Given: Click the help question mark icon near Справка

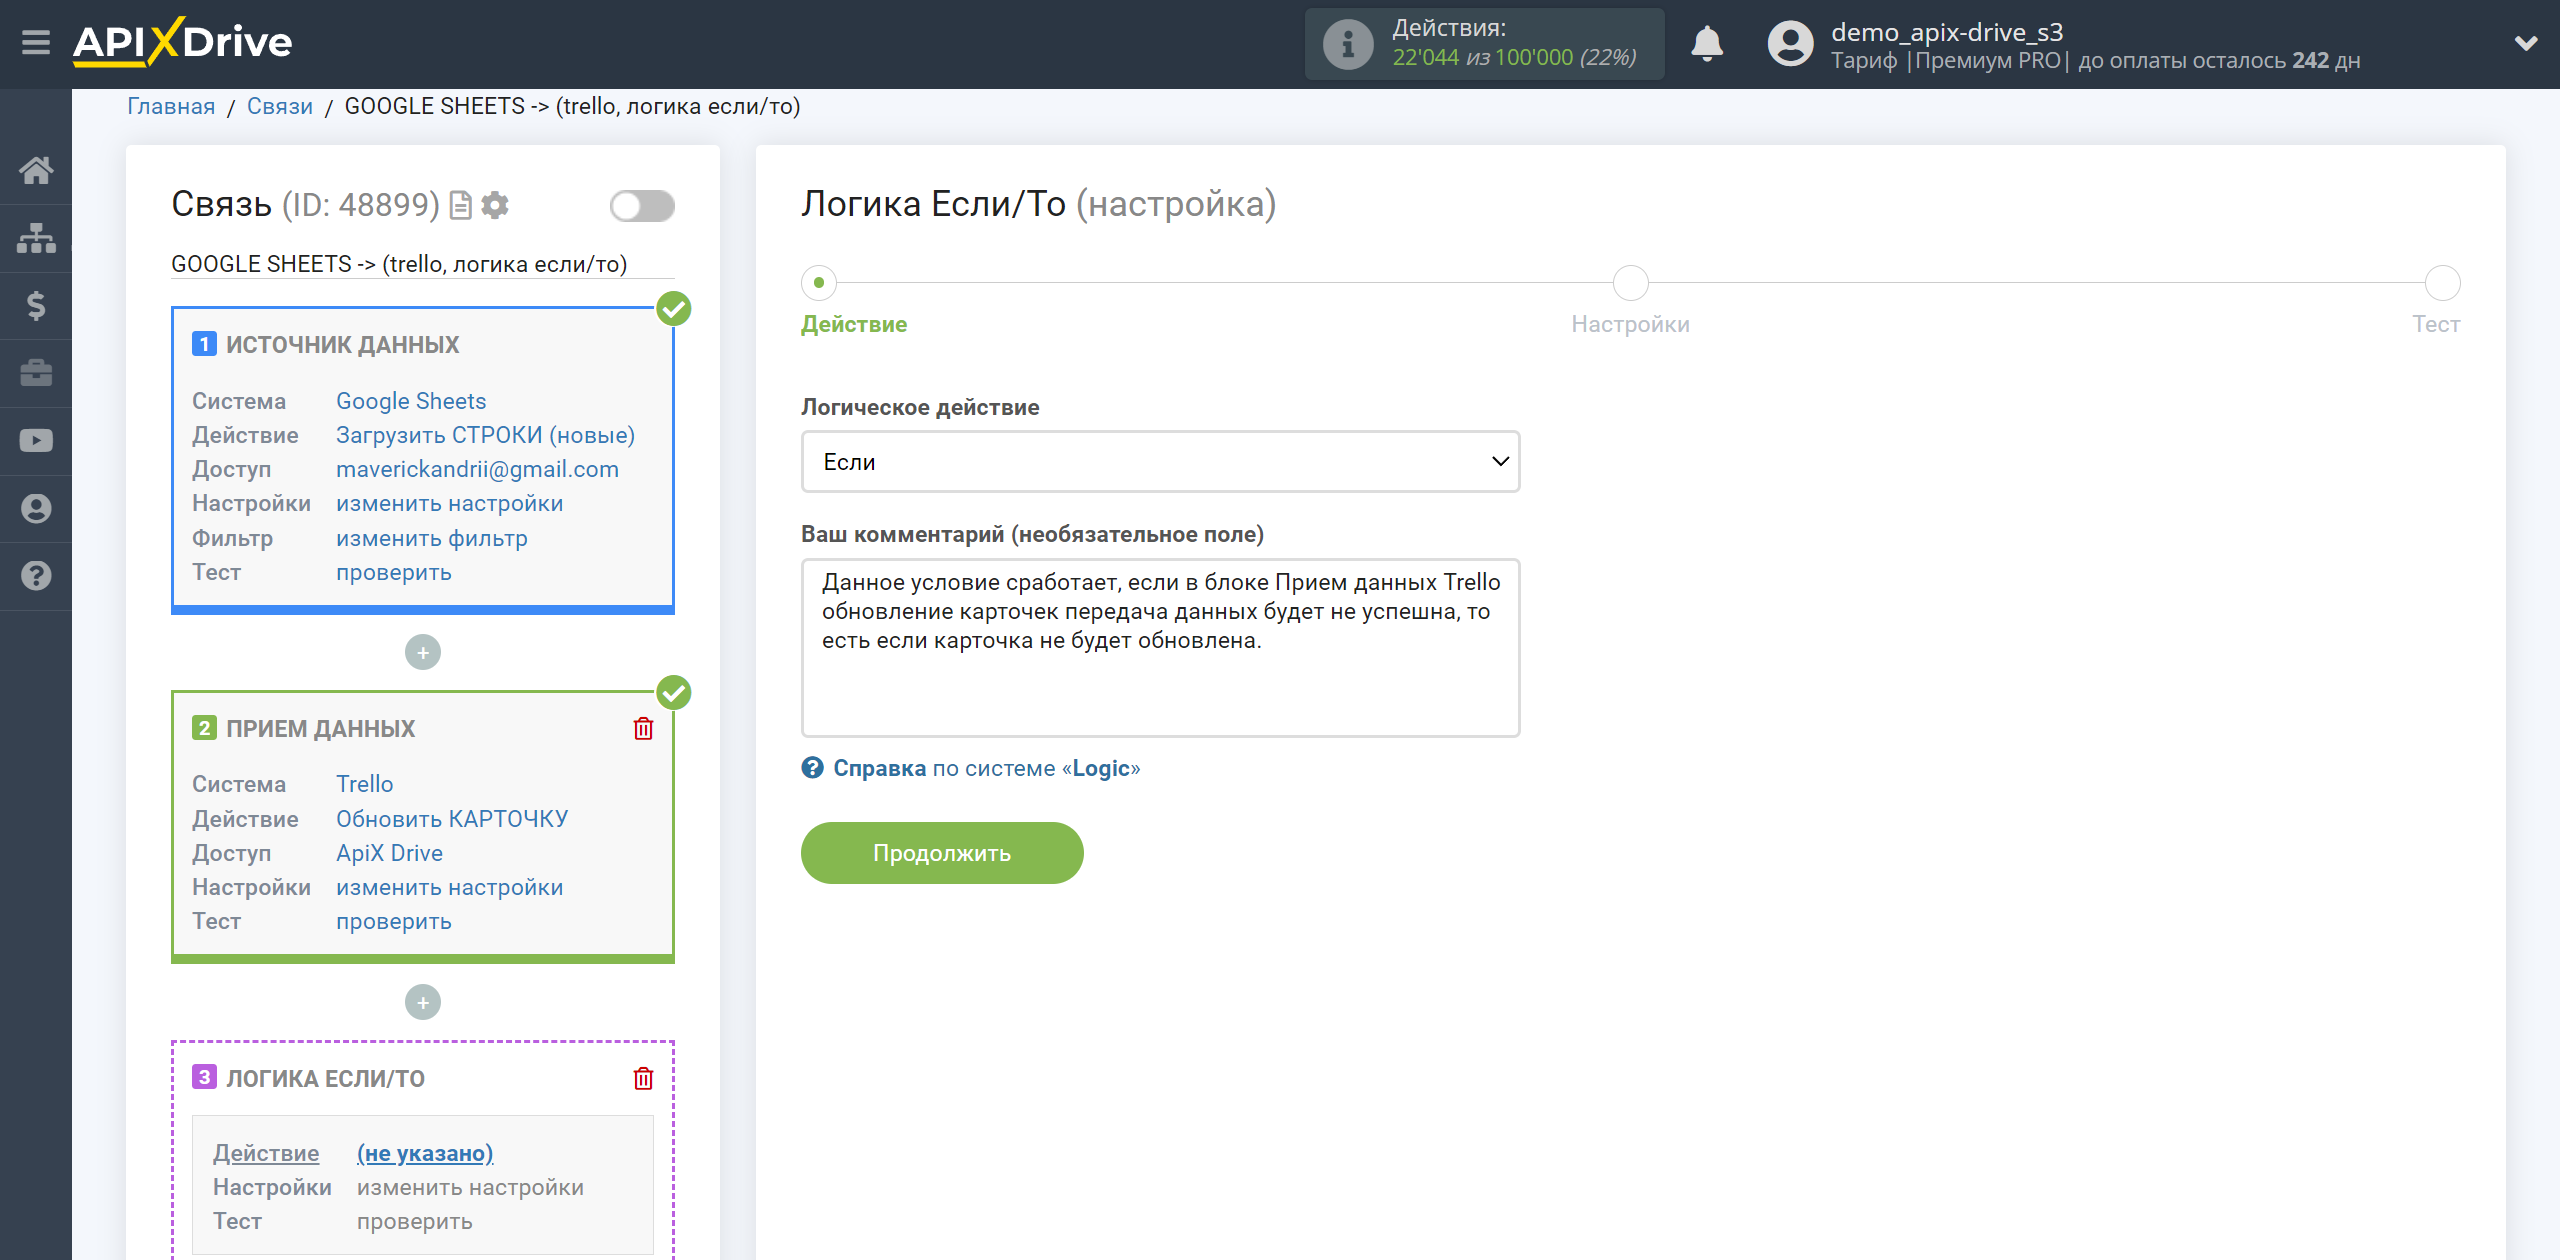Looking at the screenshot, I should pos(812,768).
